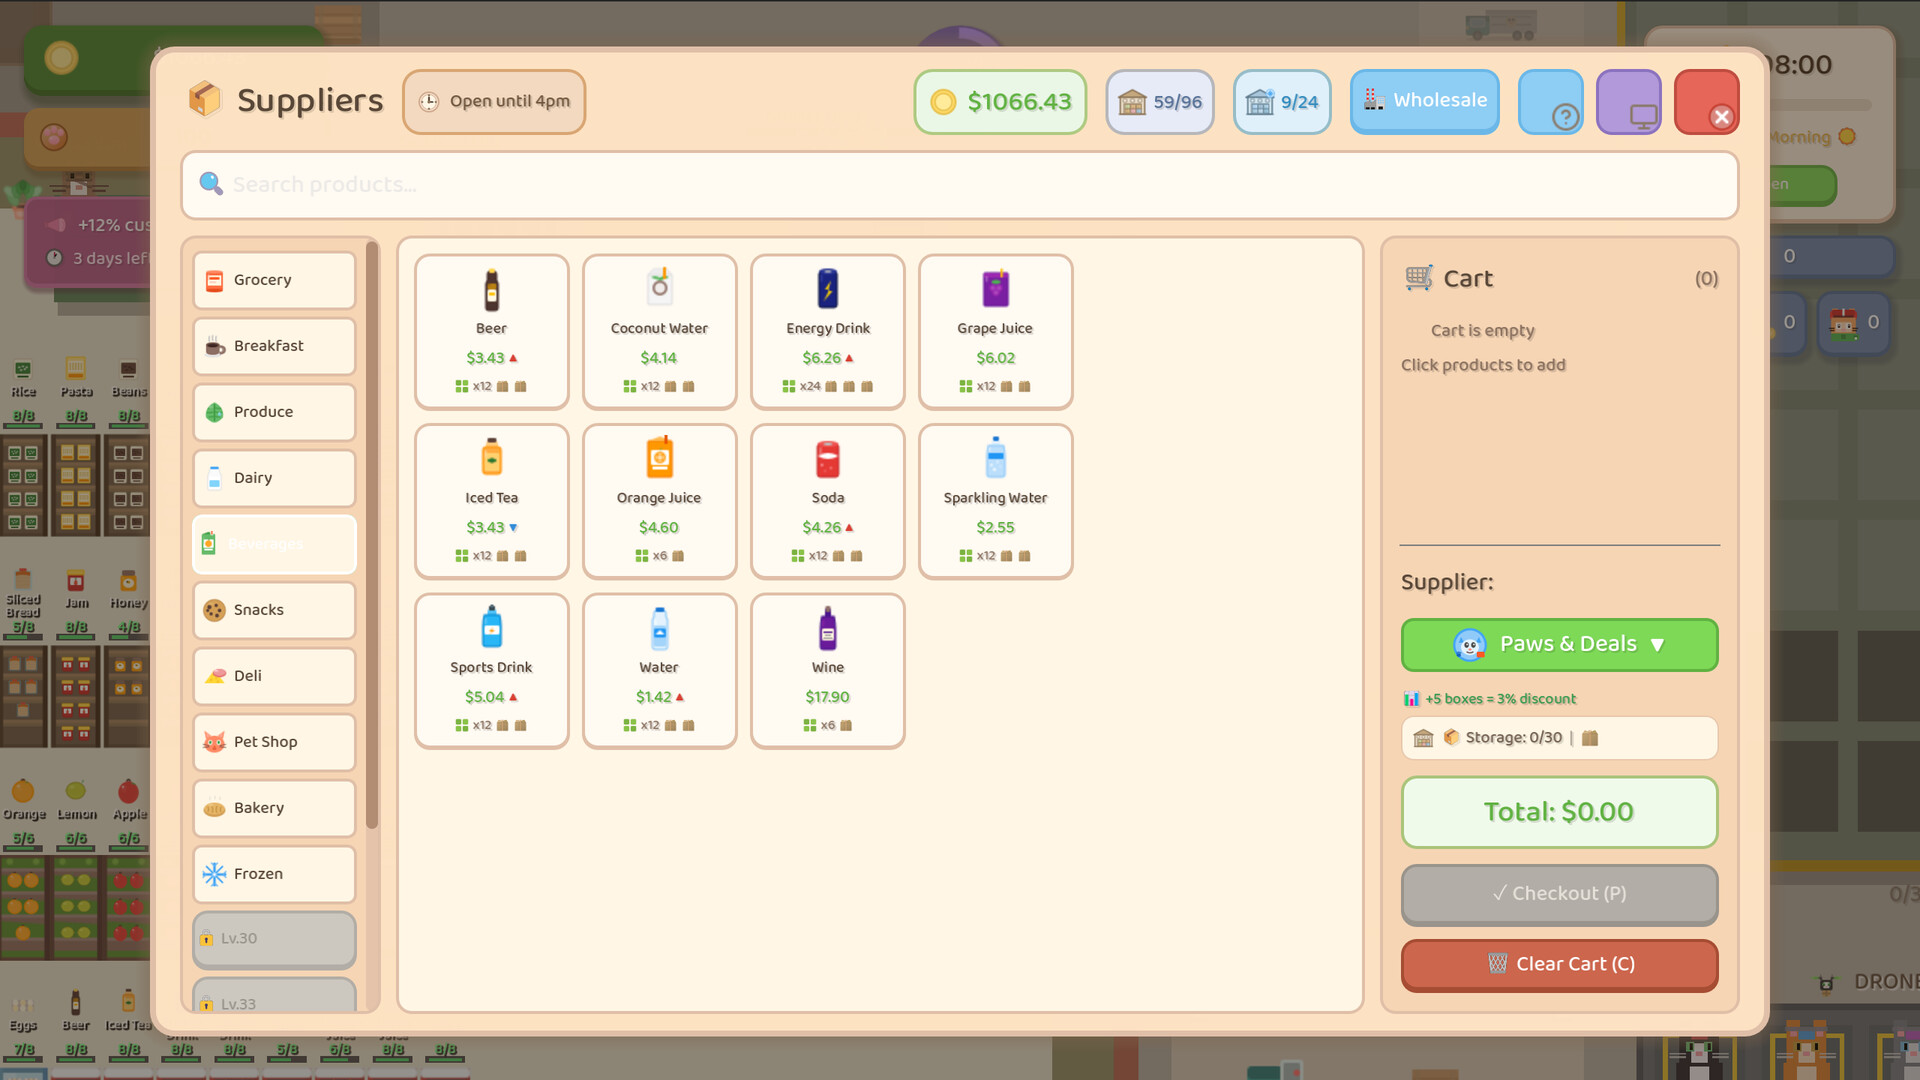
Task: Click the storage capacity 59/96 indicator
Action: [1159, 102]
